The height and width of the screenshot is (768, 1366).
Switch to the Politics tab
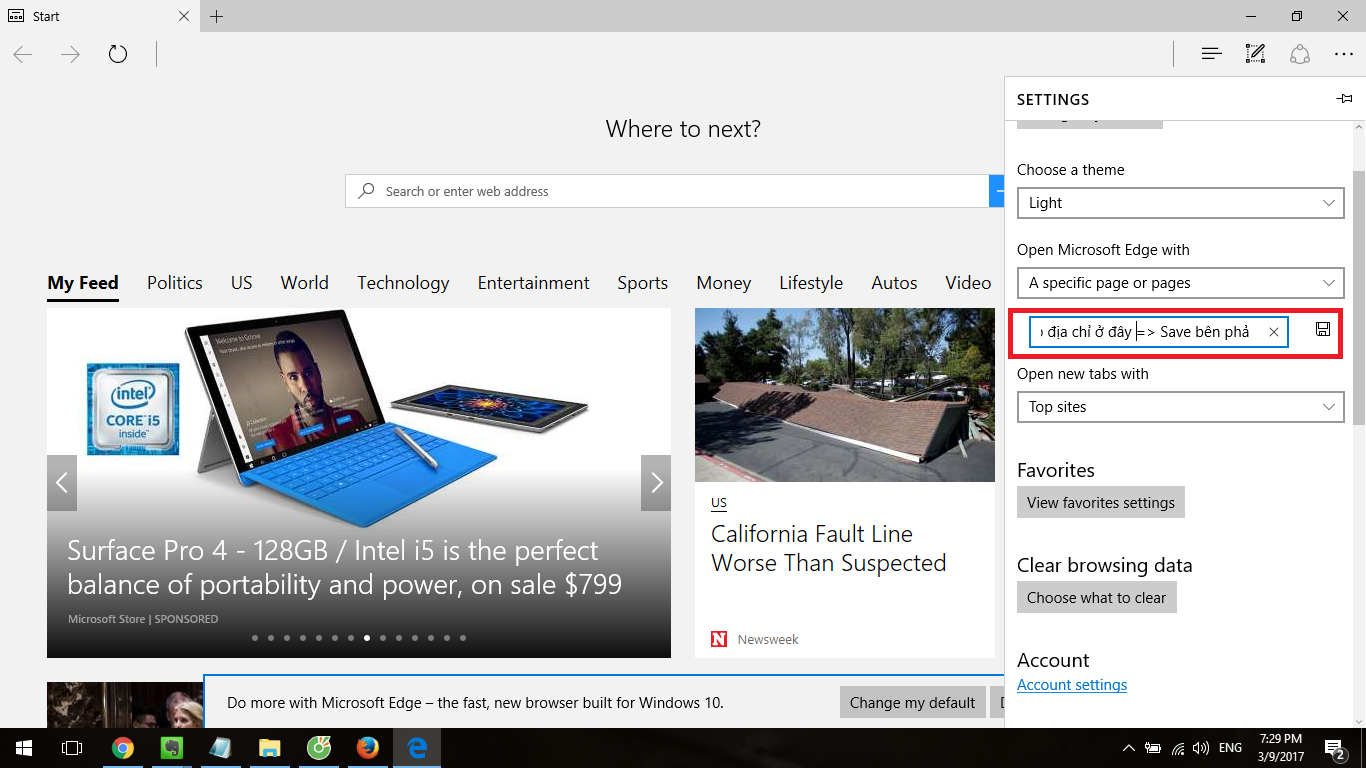click(x=175, y=283)
